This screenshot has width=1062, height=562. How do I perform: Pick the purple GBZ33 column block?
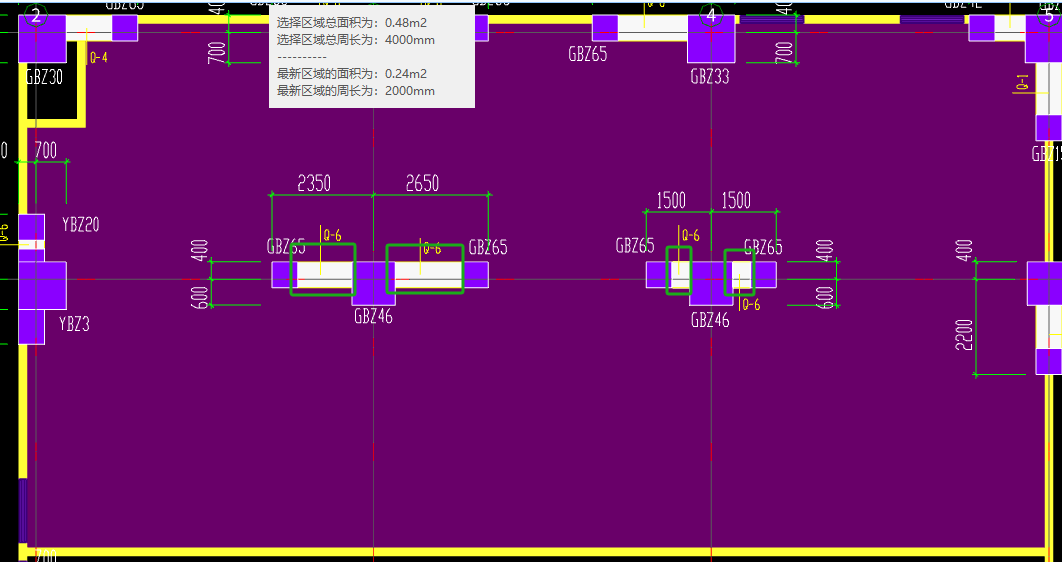click(x=711, y=39)
